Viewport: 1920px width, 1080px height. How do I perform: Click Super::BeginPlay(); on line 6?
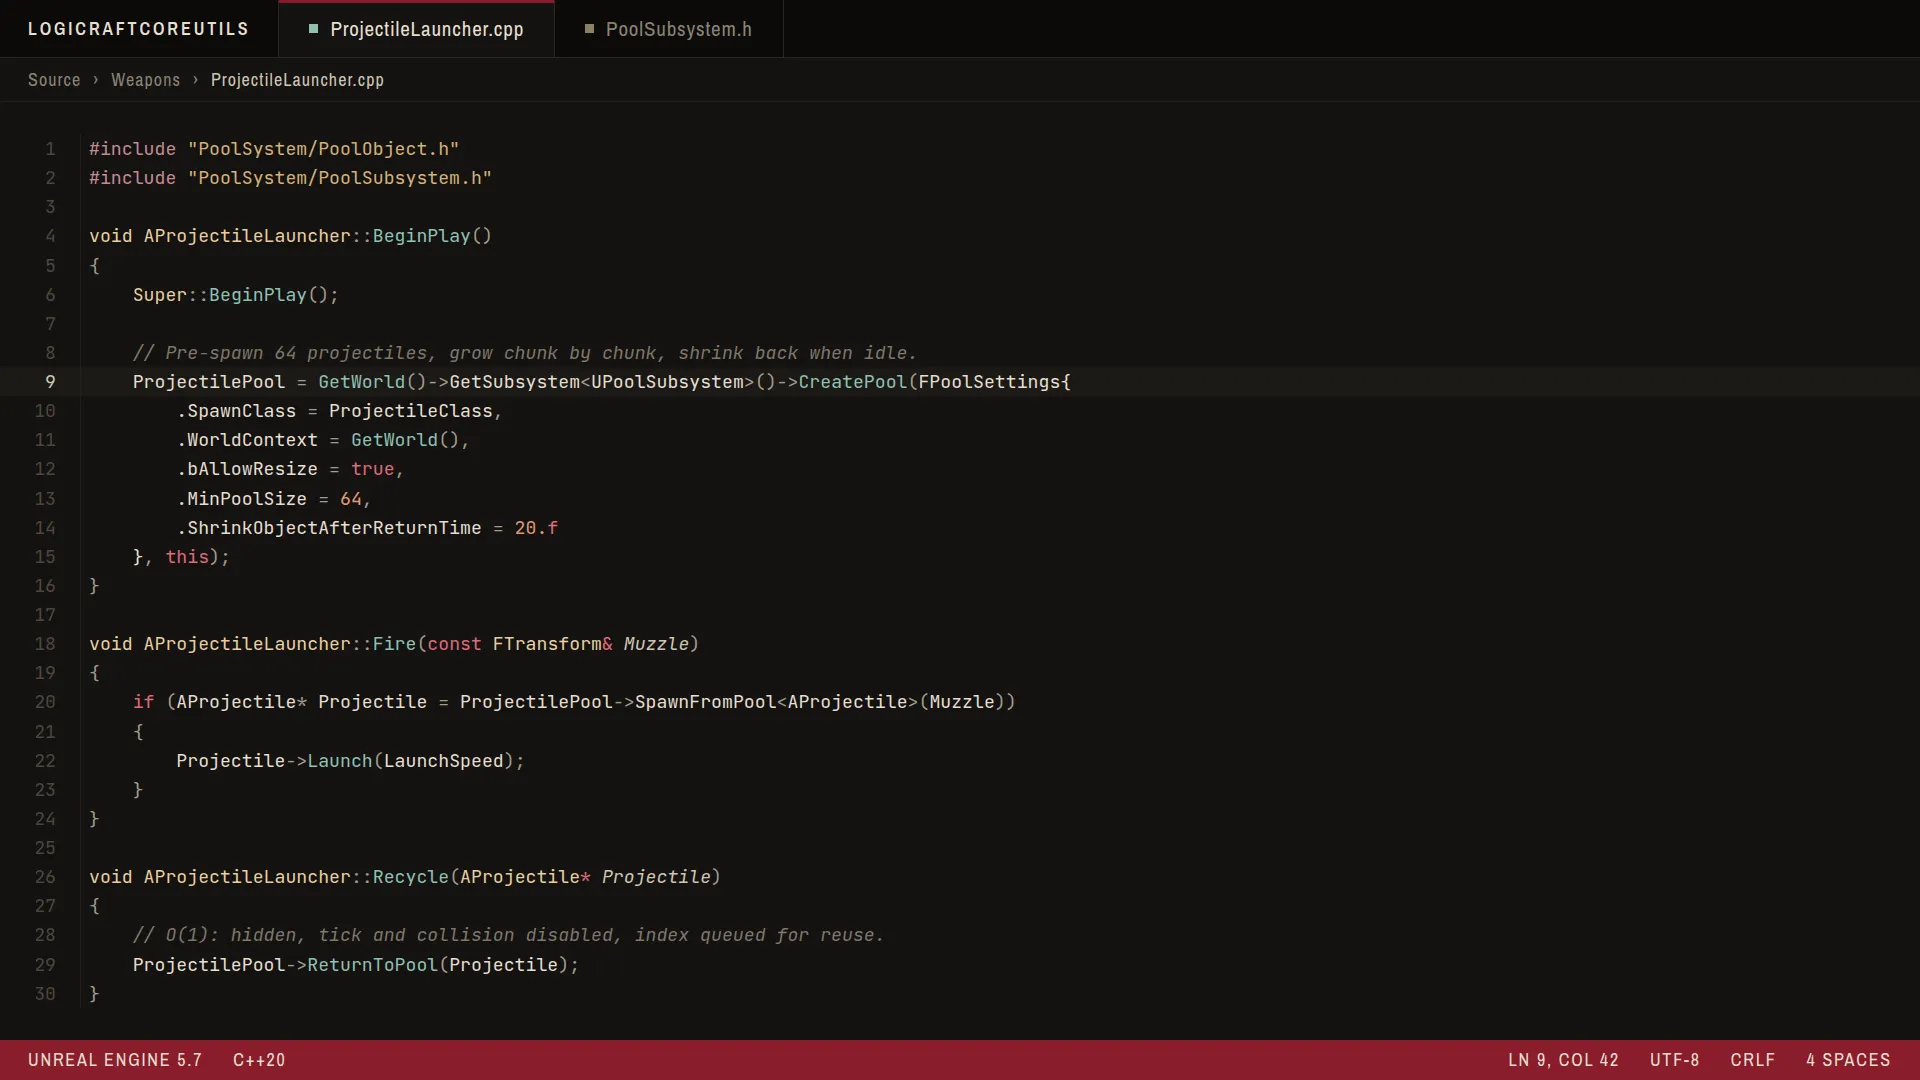click(236, 295)
